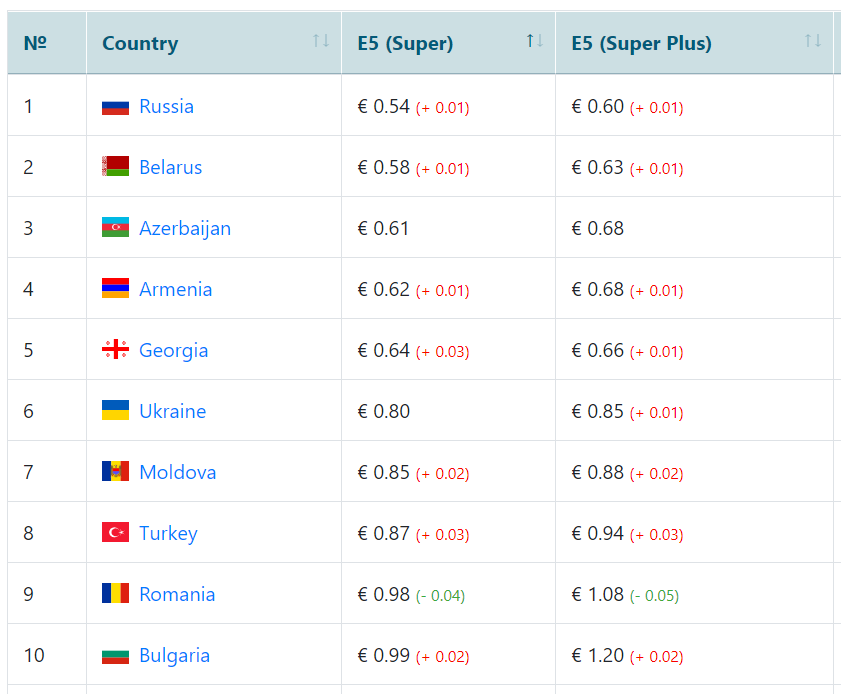Sort by E5 (Super) arrows icon

535,41
